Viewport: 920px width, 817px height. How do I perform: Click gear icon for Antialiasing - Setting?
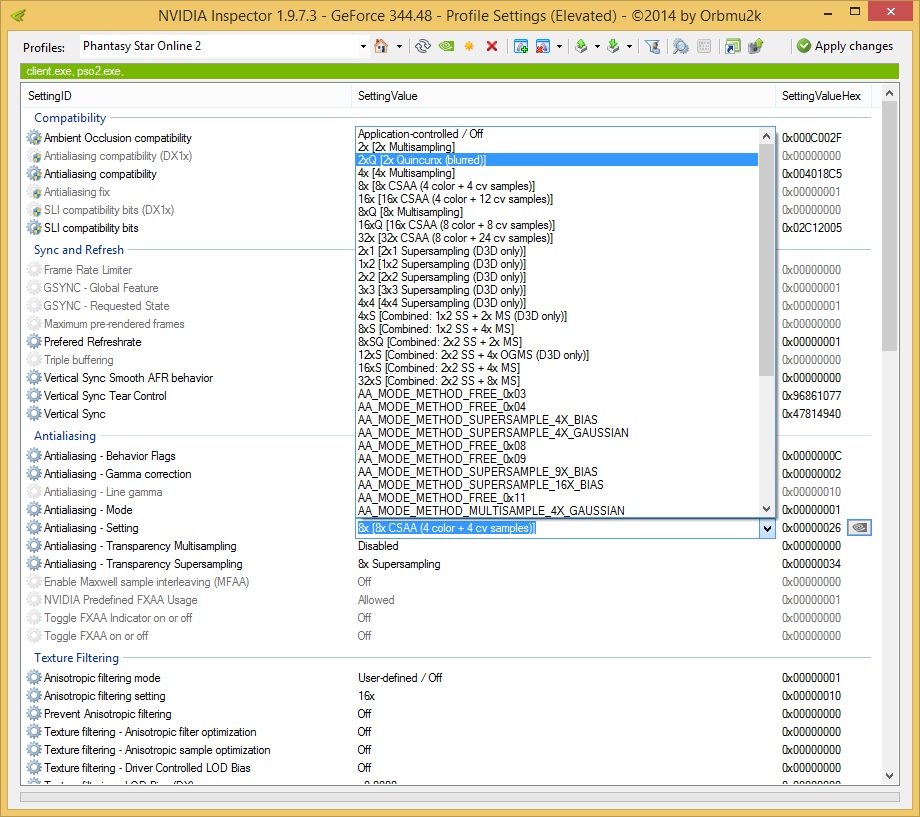click(34, 528)
